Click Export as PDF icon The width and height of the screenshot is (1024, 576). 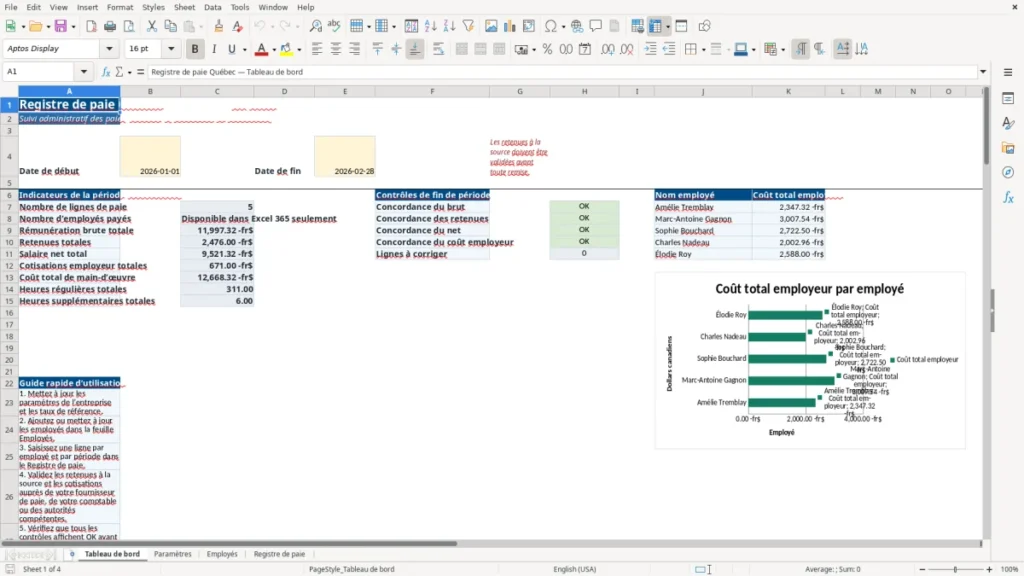91,26
